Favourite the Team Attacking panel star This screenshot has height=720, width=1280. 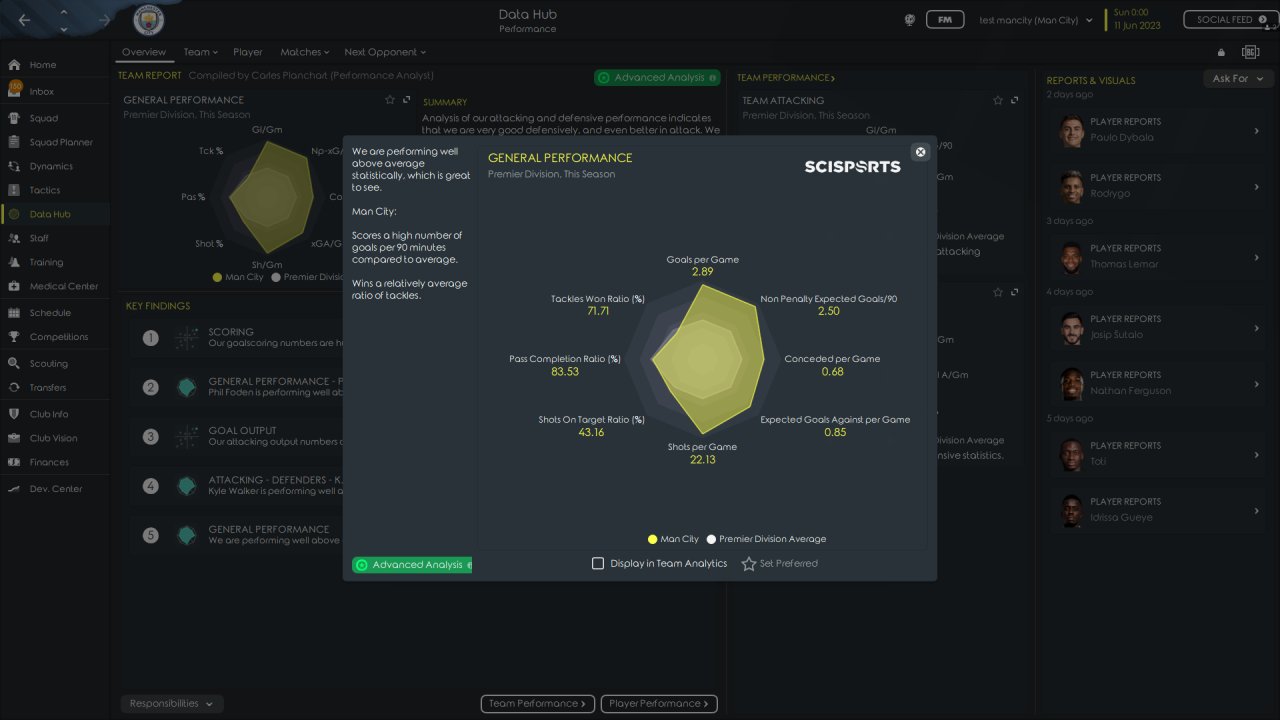tap(998, 100)
